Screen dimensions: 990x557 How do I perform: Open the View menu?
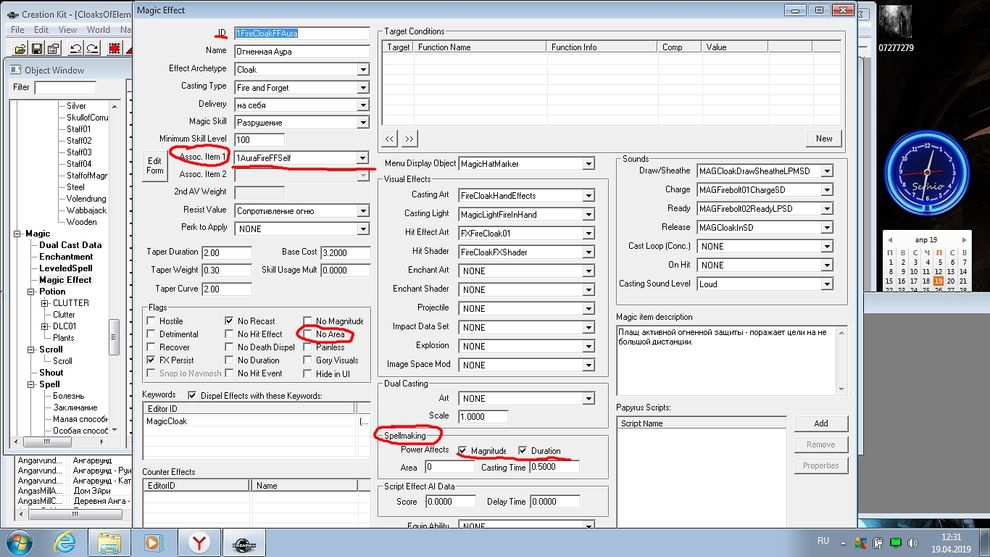[69, 30]
